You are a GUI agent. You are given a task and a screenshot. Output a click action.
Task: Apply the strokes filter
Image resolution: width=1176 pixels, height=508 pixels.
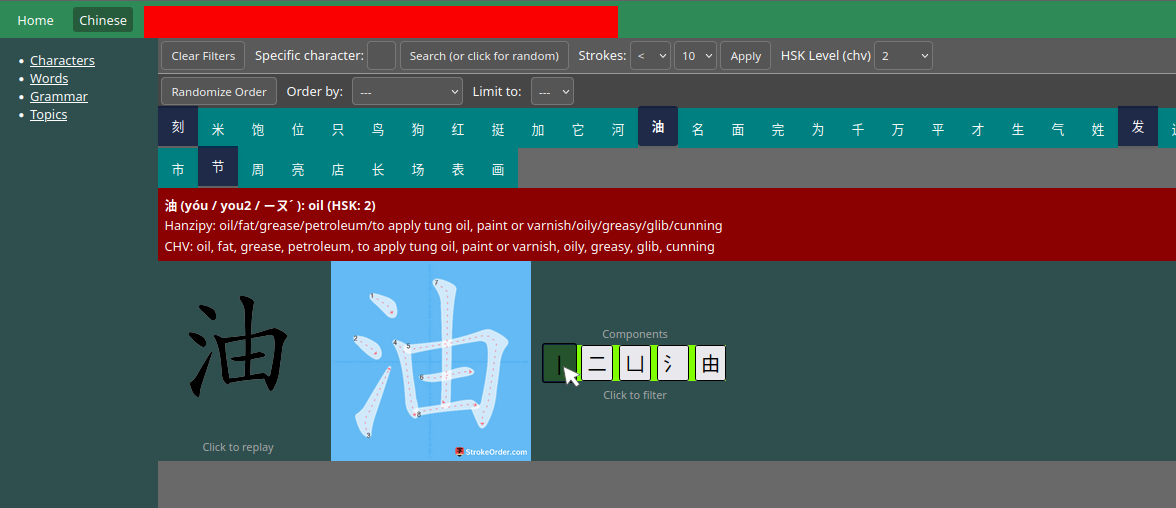(746, 56)
